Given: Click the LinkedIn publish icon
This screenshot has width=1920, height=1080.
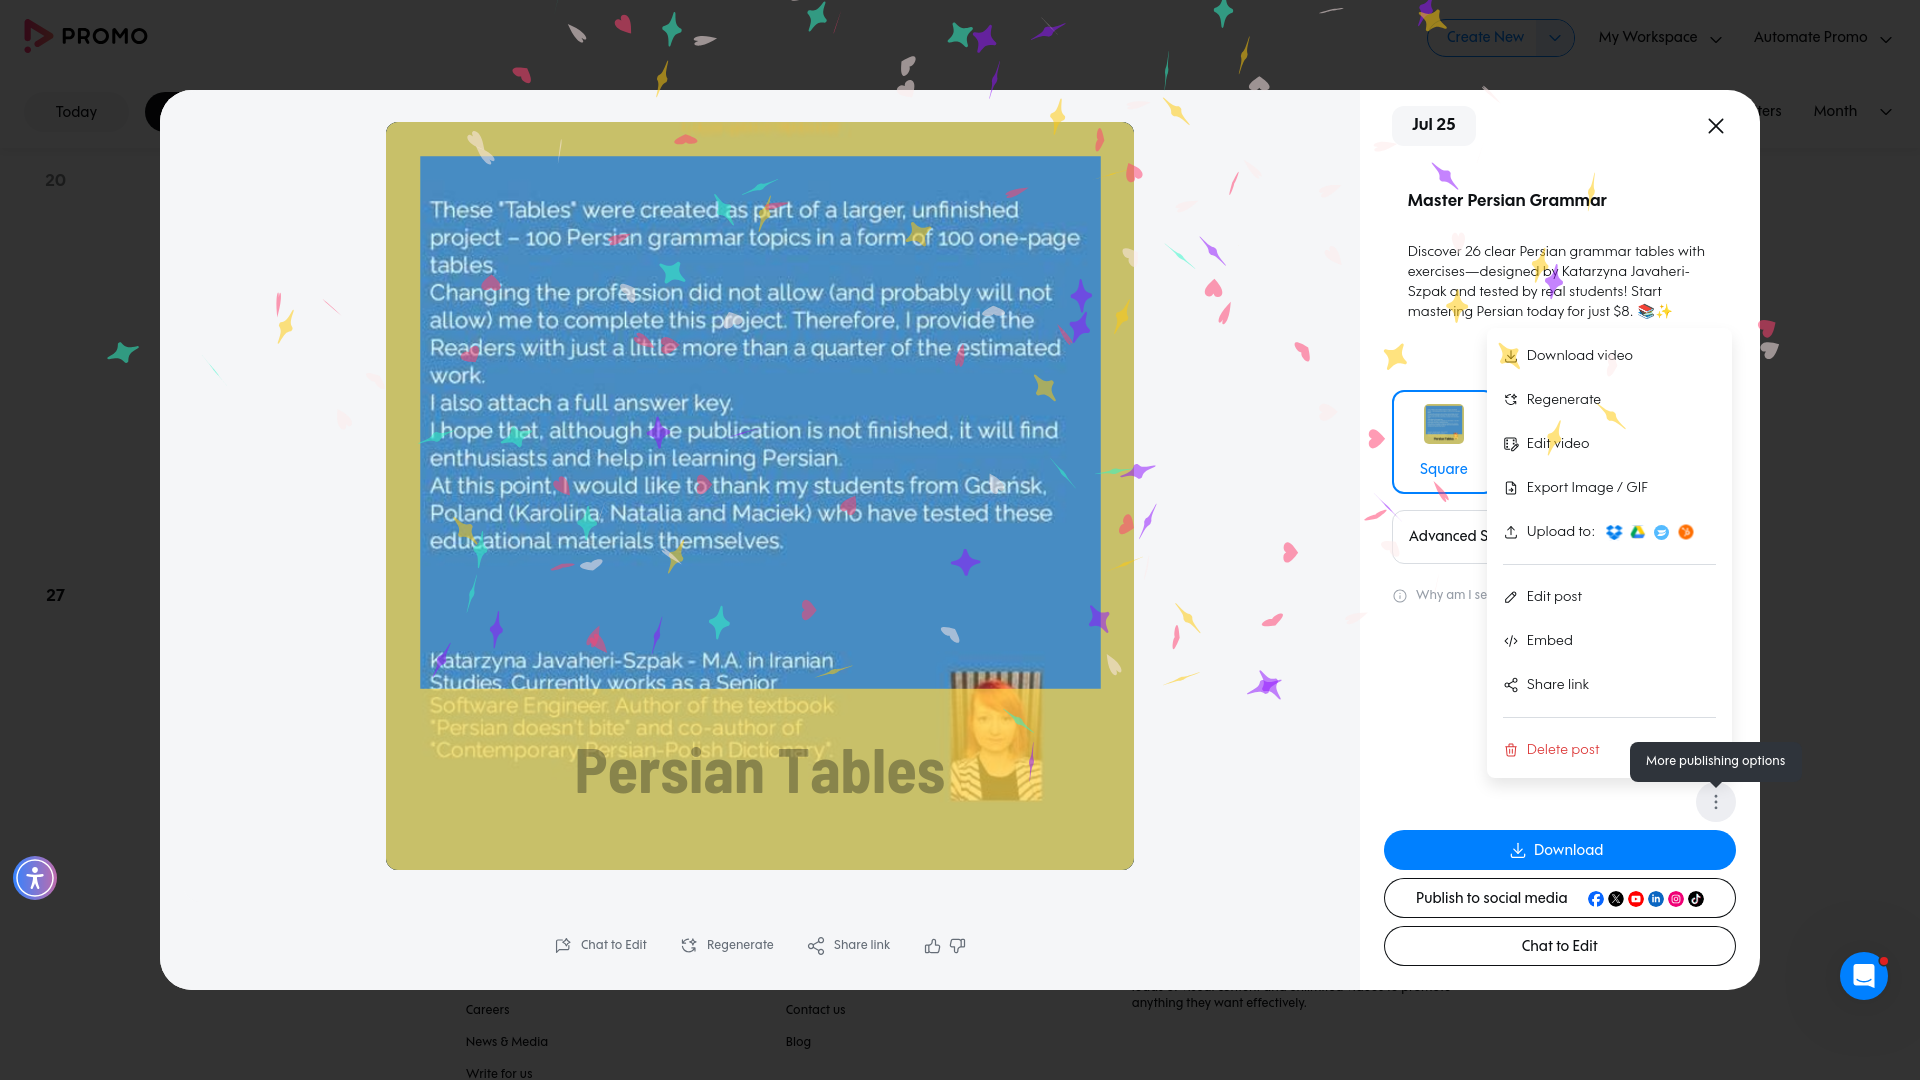Looking at the screenshot, I should pyautogui.click(x=1656, y=899).
